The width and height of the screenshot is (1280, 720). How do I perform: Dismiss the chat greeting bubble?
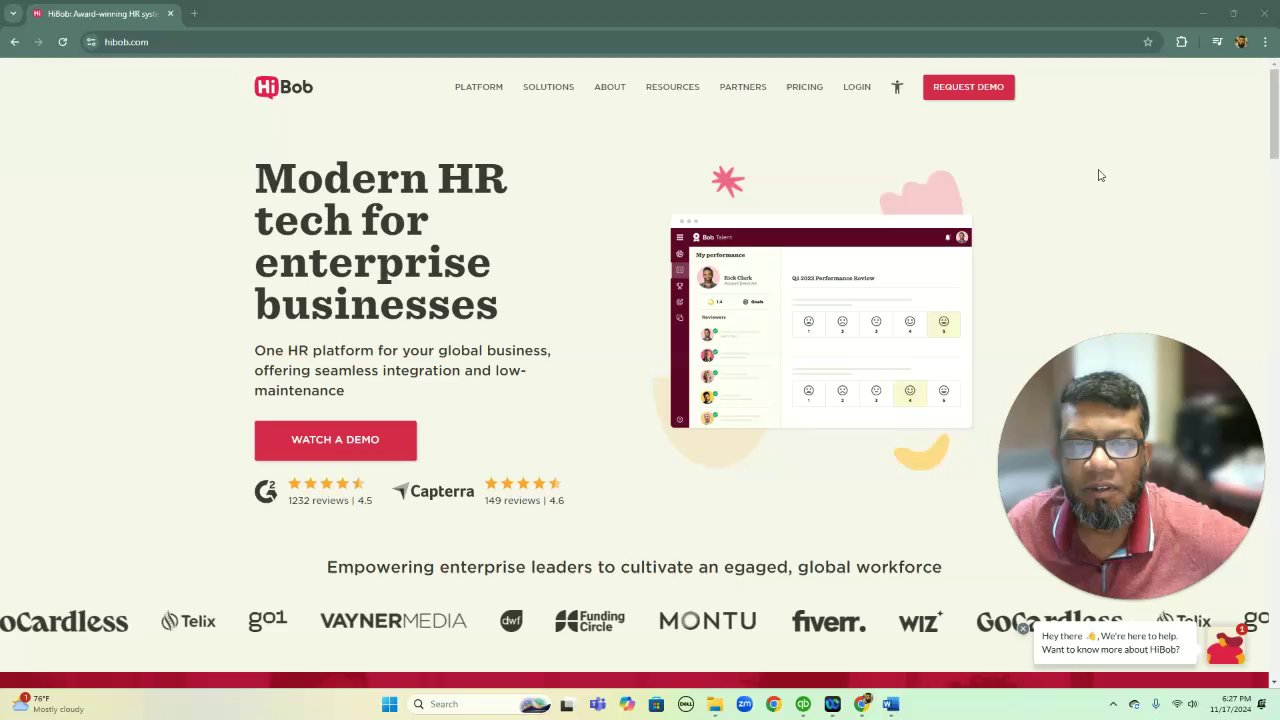pyautogui.click(x=1023, y=628)
